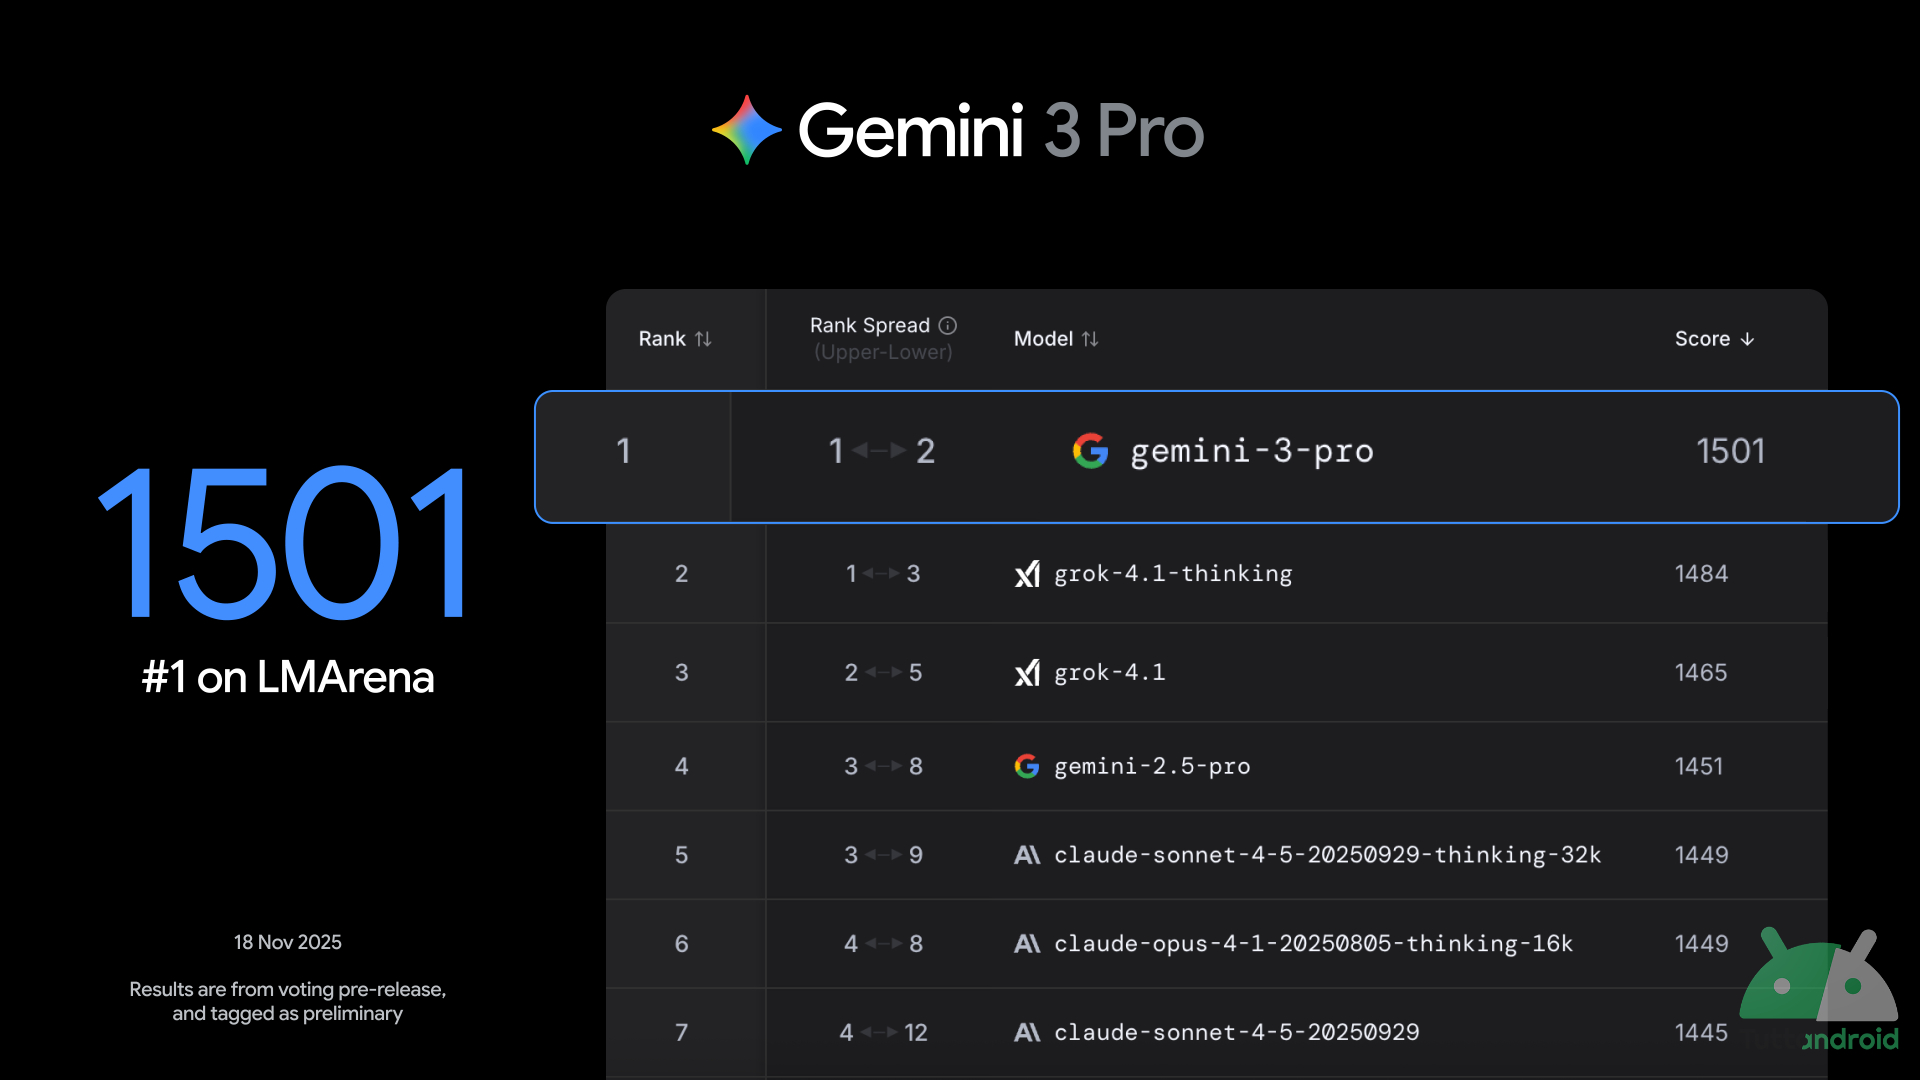The width and height of the screenshot is (1920, 1080).
Task: Click the Model column sort arrows
Action: pyautogui.click(x=1090, y=339)
